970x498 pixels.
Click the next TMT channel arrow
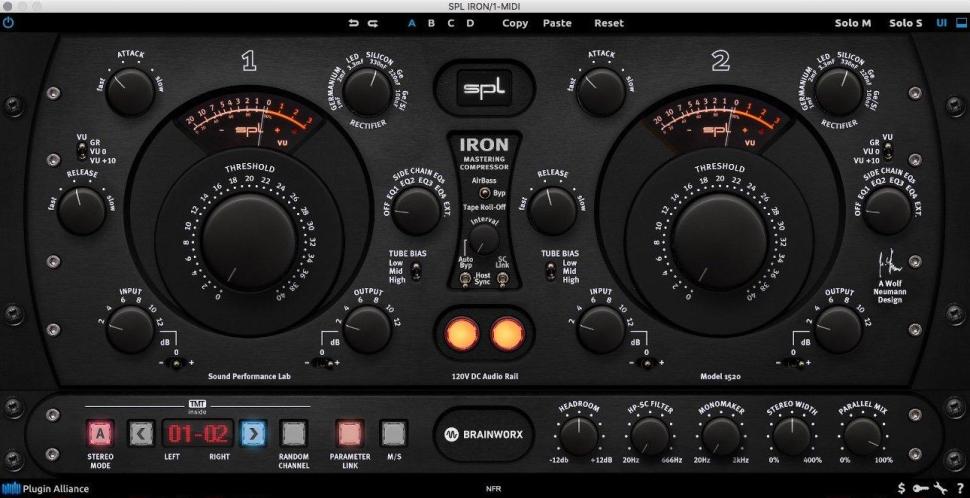tap(254, 434)
